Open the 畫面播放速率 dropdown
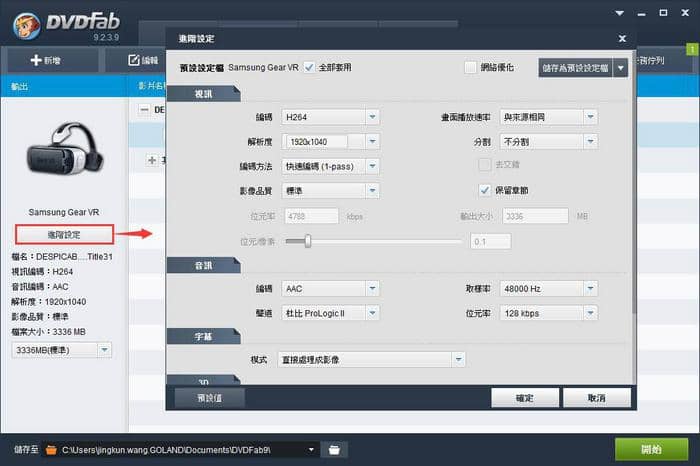The image size is (700, 466). 549,117
